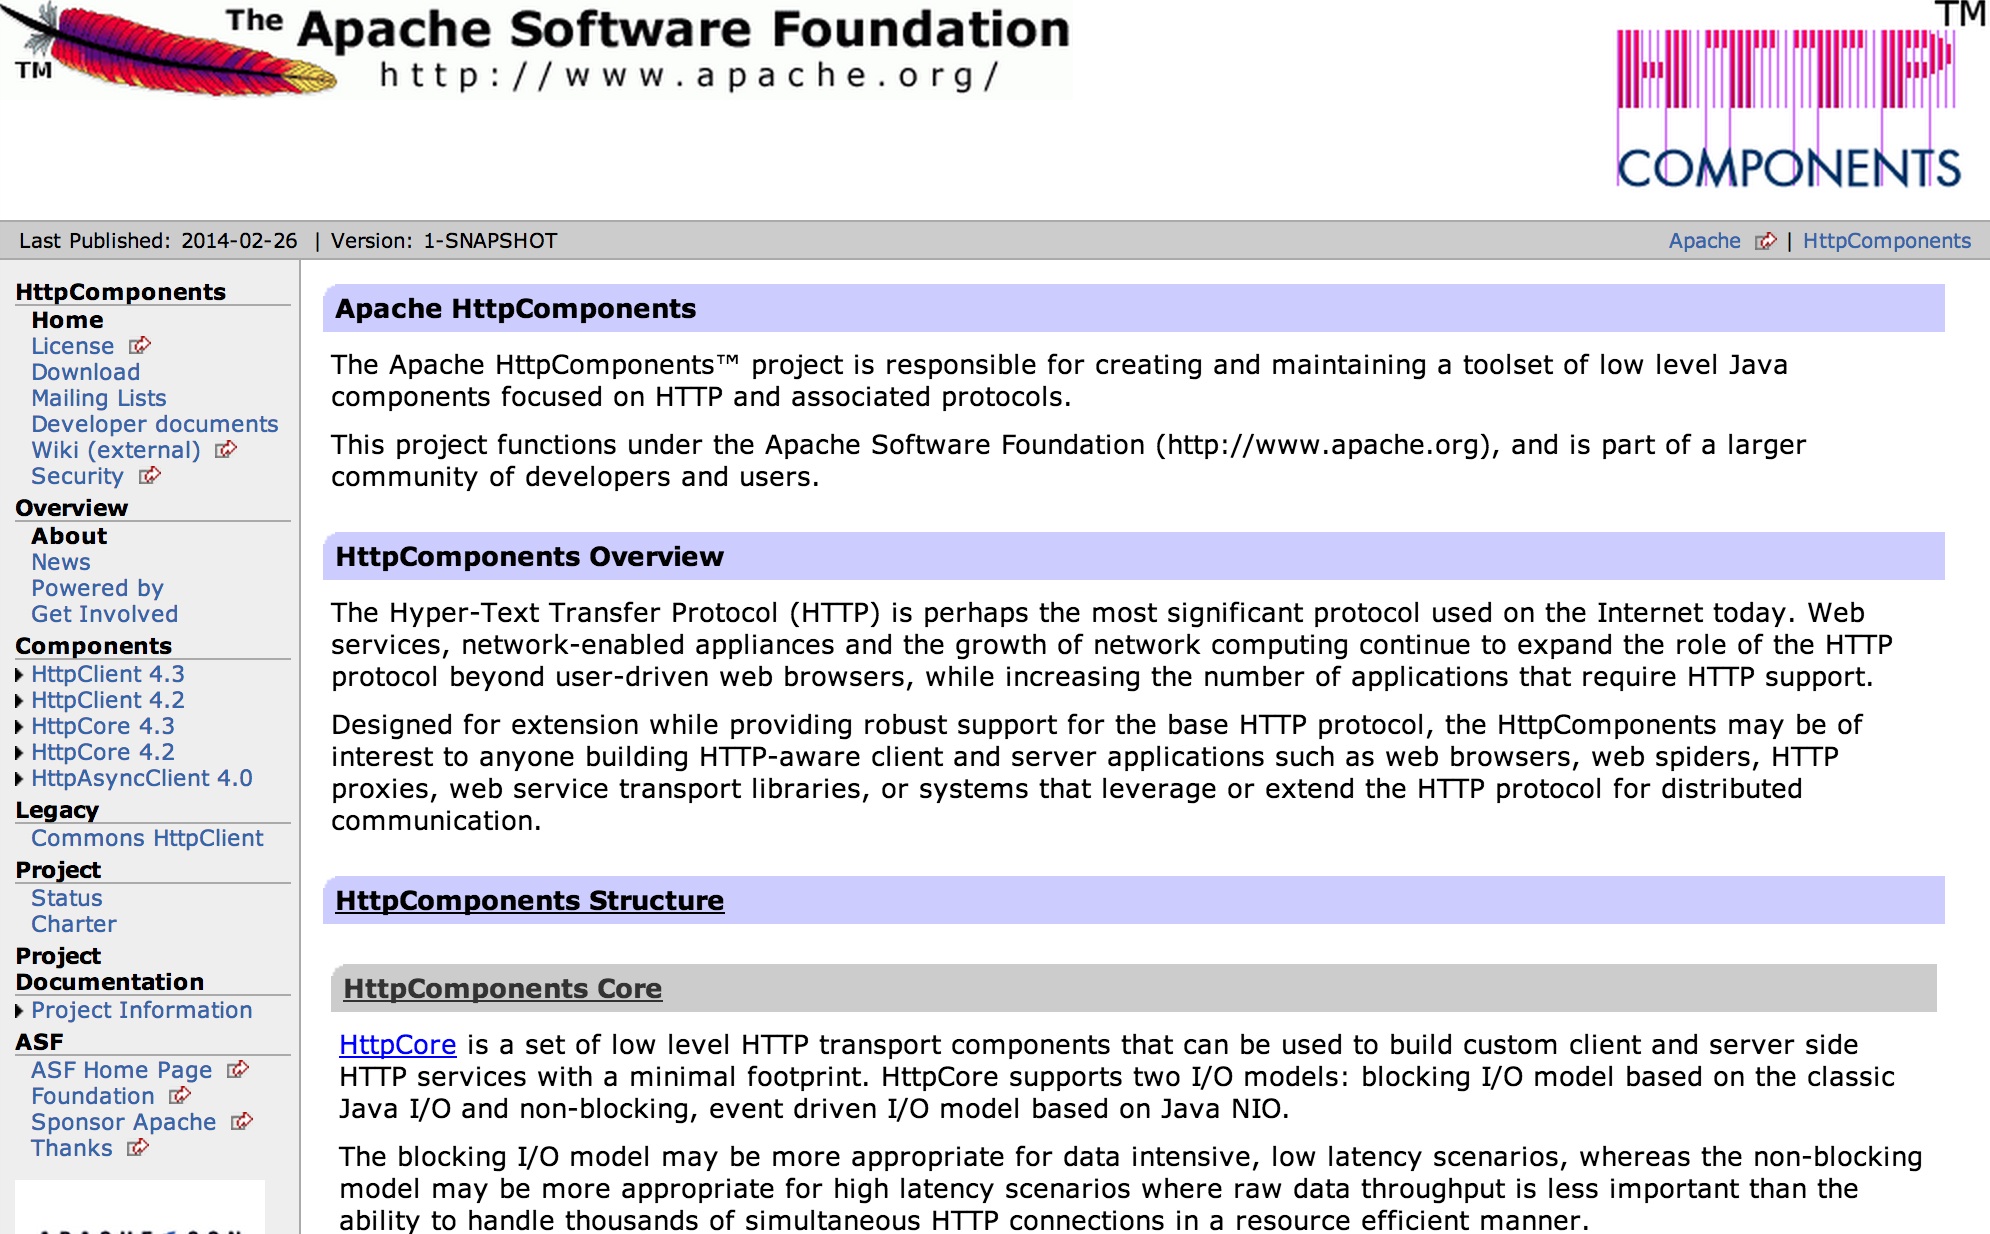This screenshot has width=1990, height=1234.
Task: Open the Security link
Action: click(x=77, y=476)
